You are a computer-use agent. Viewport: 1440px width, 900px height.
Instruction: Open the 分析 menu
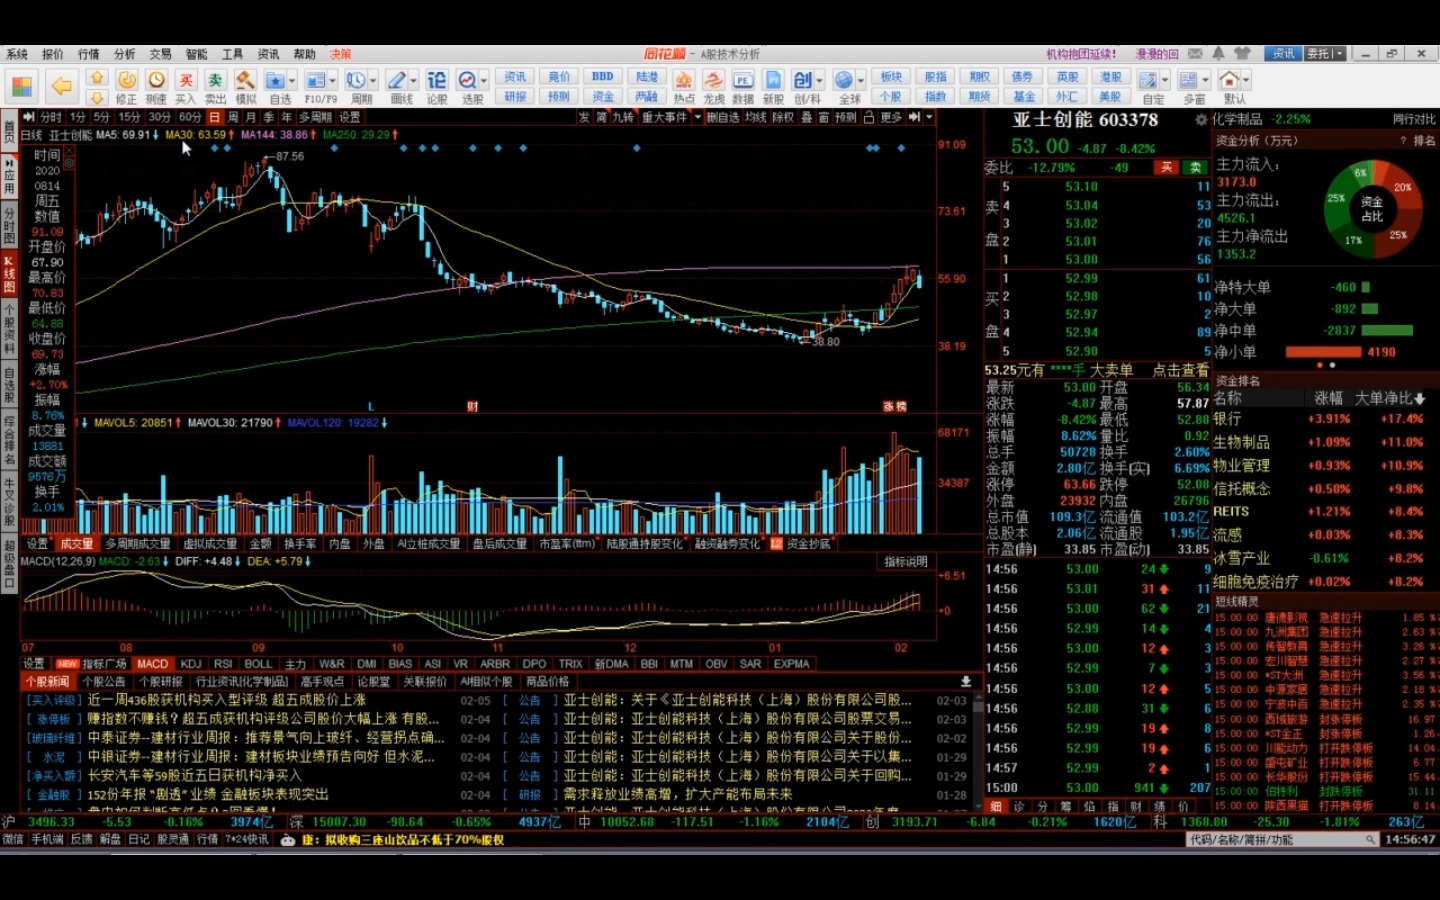point(125,54)
